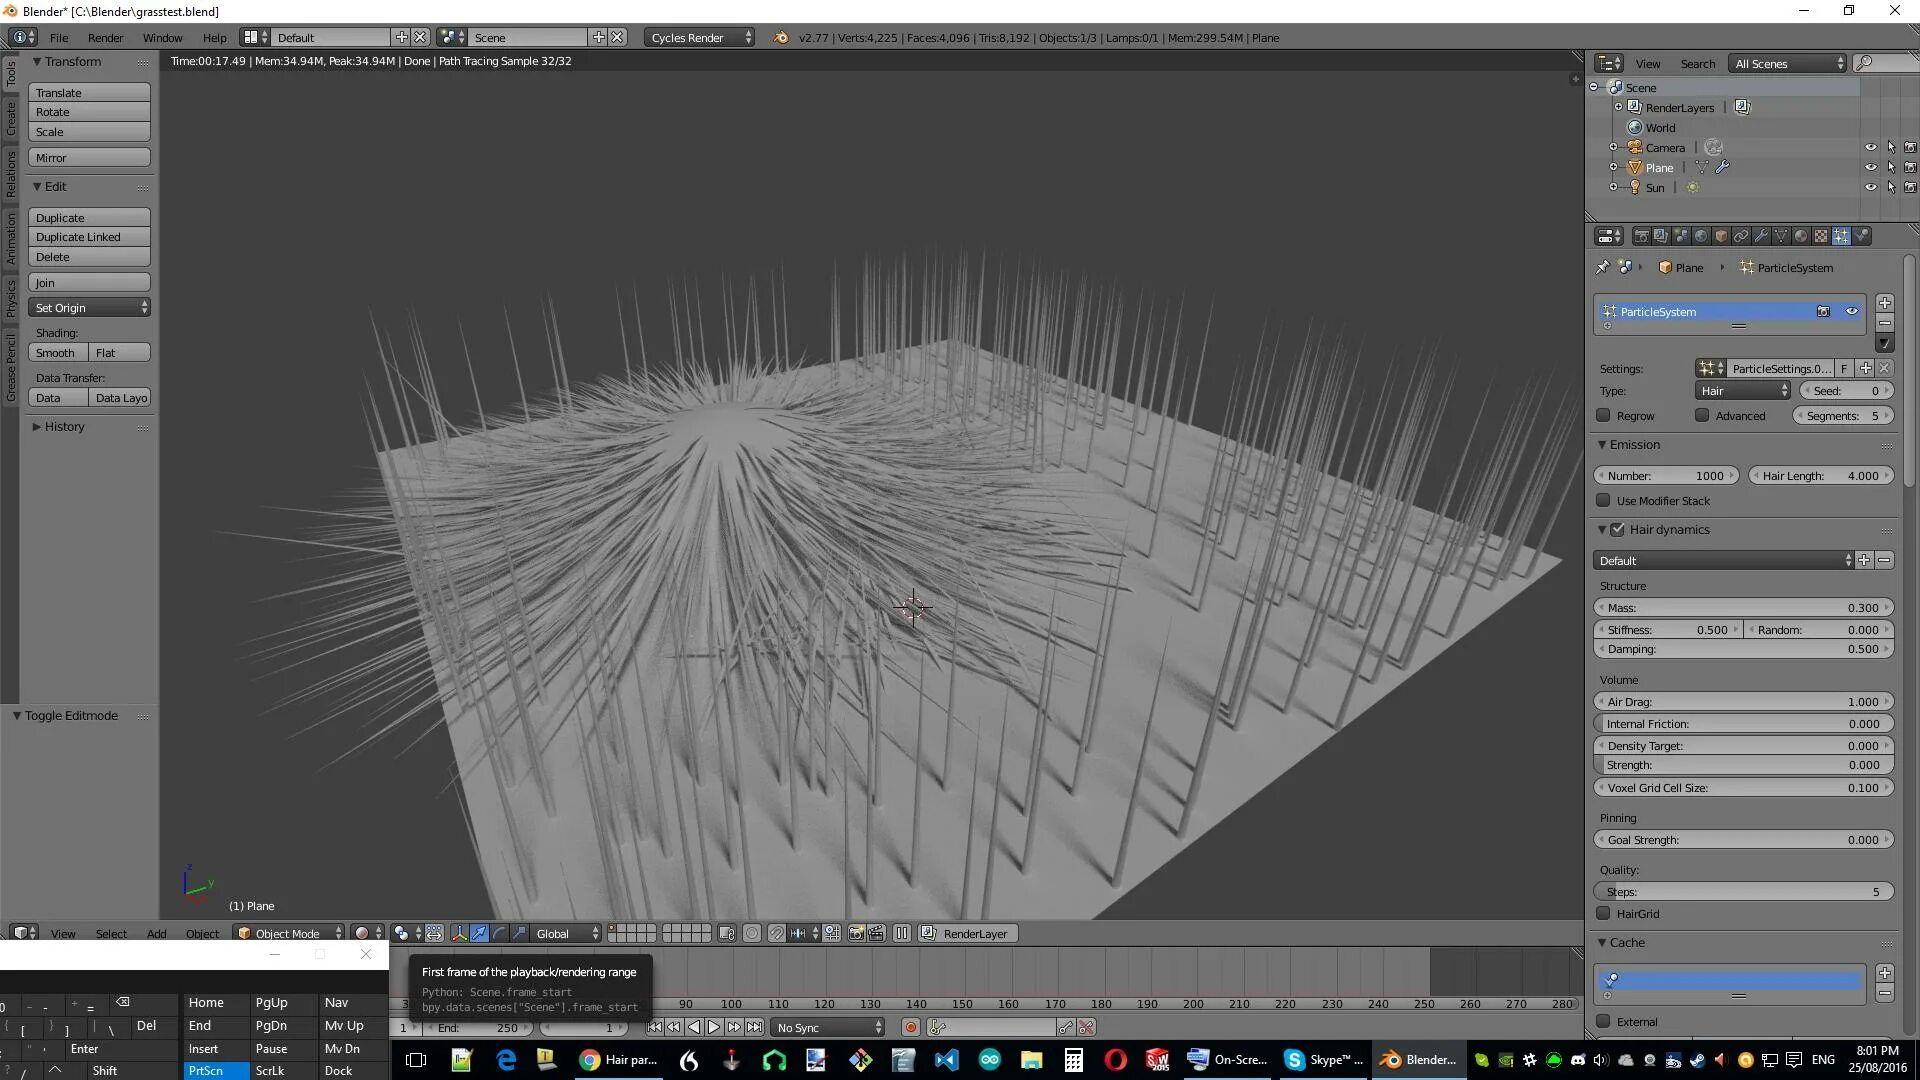The width and height of the screenshot is (1920, 1080).
Task: Open the Scene properties tab icon
Action: pyautogui.click(x=1681, y=236)
